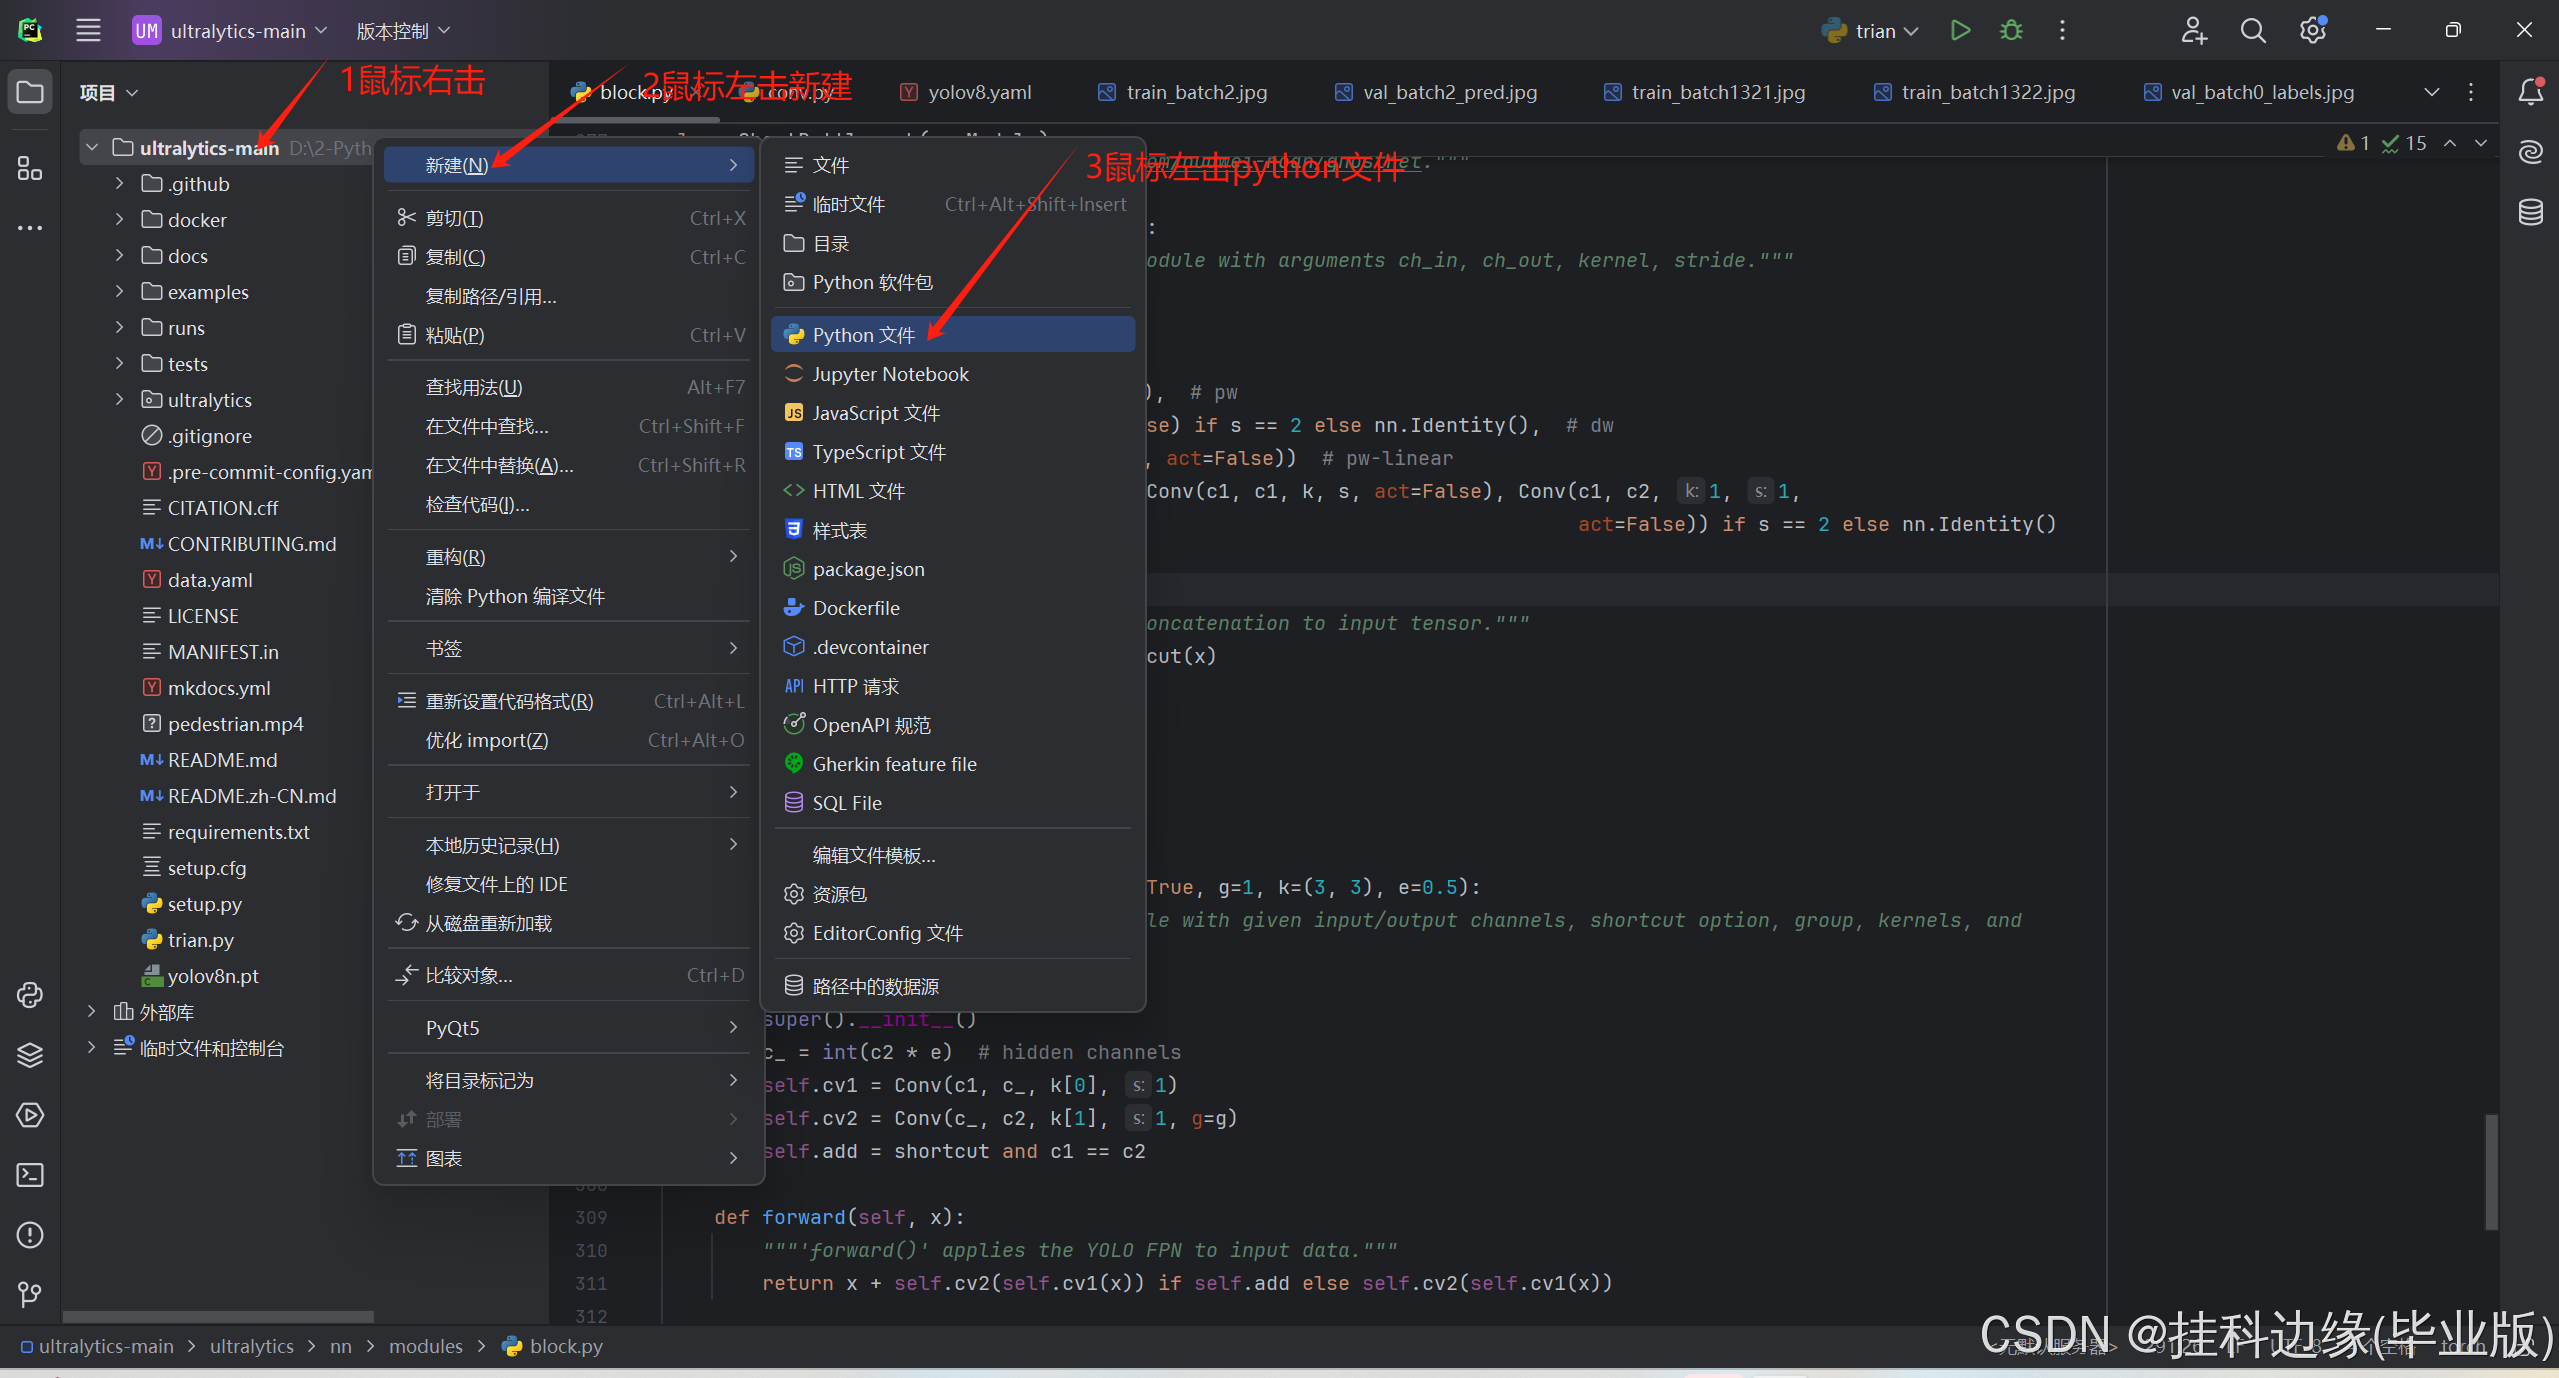Viewport: 2559px width, 1378px height.
Task: Click the green Run button
Action: coord(1960,30)
